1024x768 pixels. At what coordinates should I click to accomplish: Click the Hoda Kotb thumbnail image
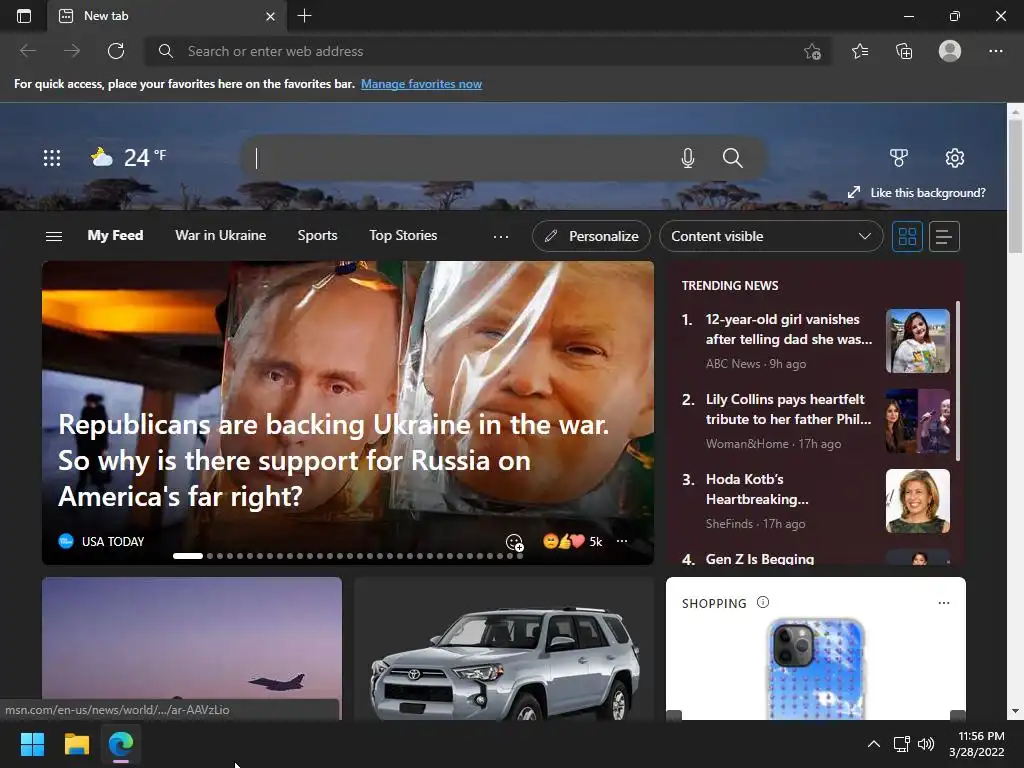tap(918, 501)
